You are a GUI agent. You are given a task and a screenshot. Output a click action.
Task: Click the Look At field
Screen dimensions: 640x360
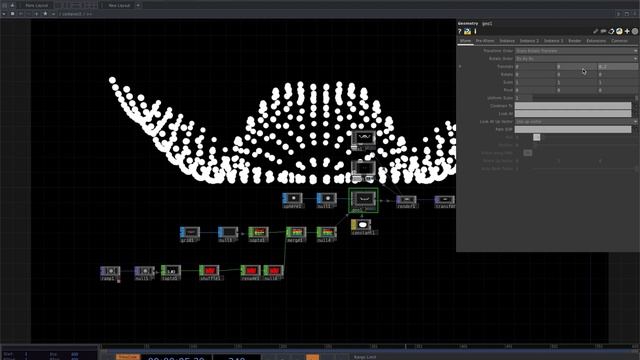[573, 113]
